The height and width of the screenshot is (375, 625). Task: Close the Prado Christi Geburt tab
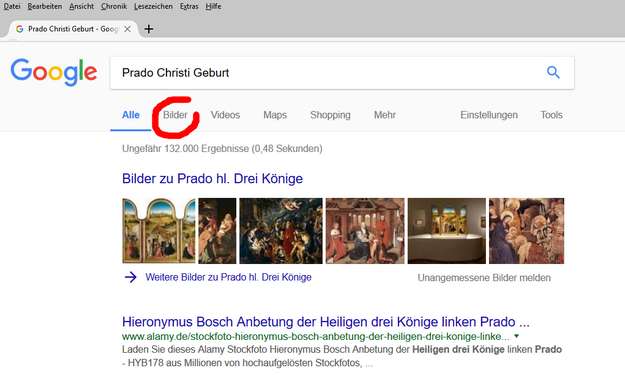[x=127, y=29]
